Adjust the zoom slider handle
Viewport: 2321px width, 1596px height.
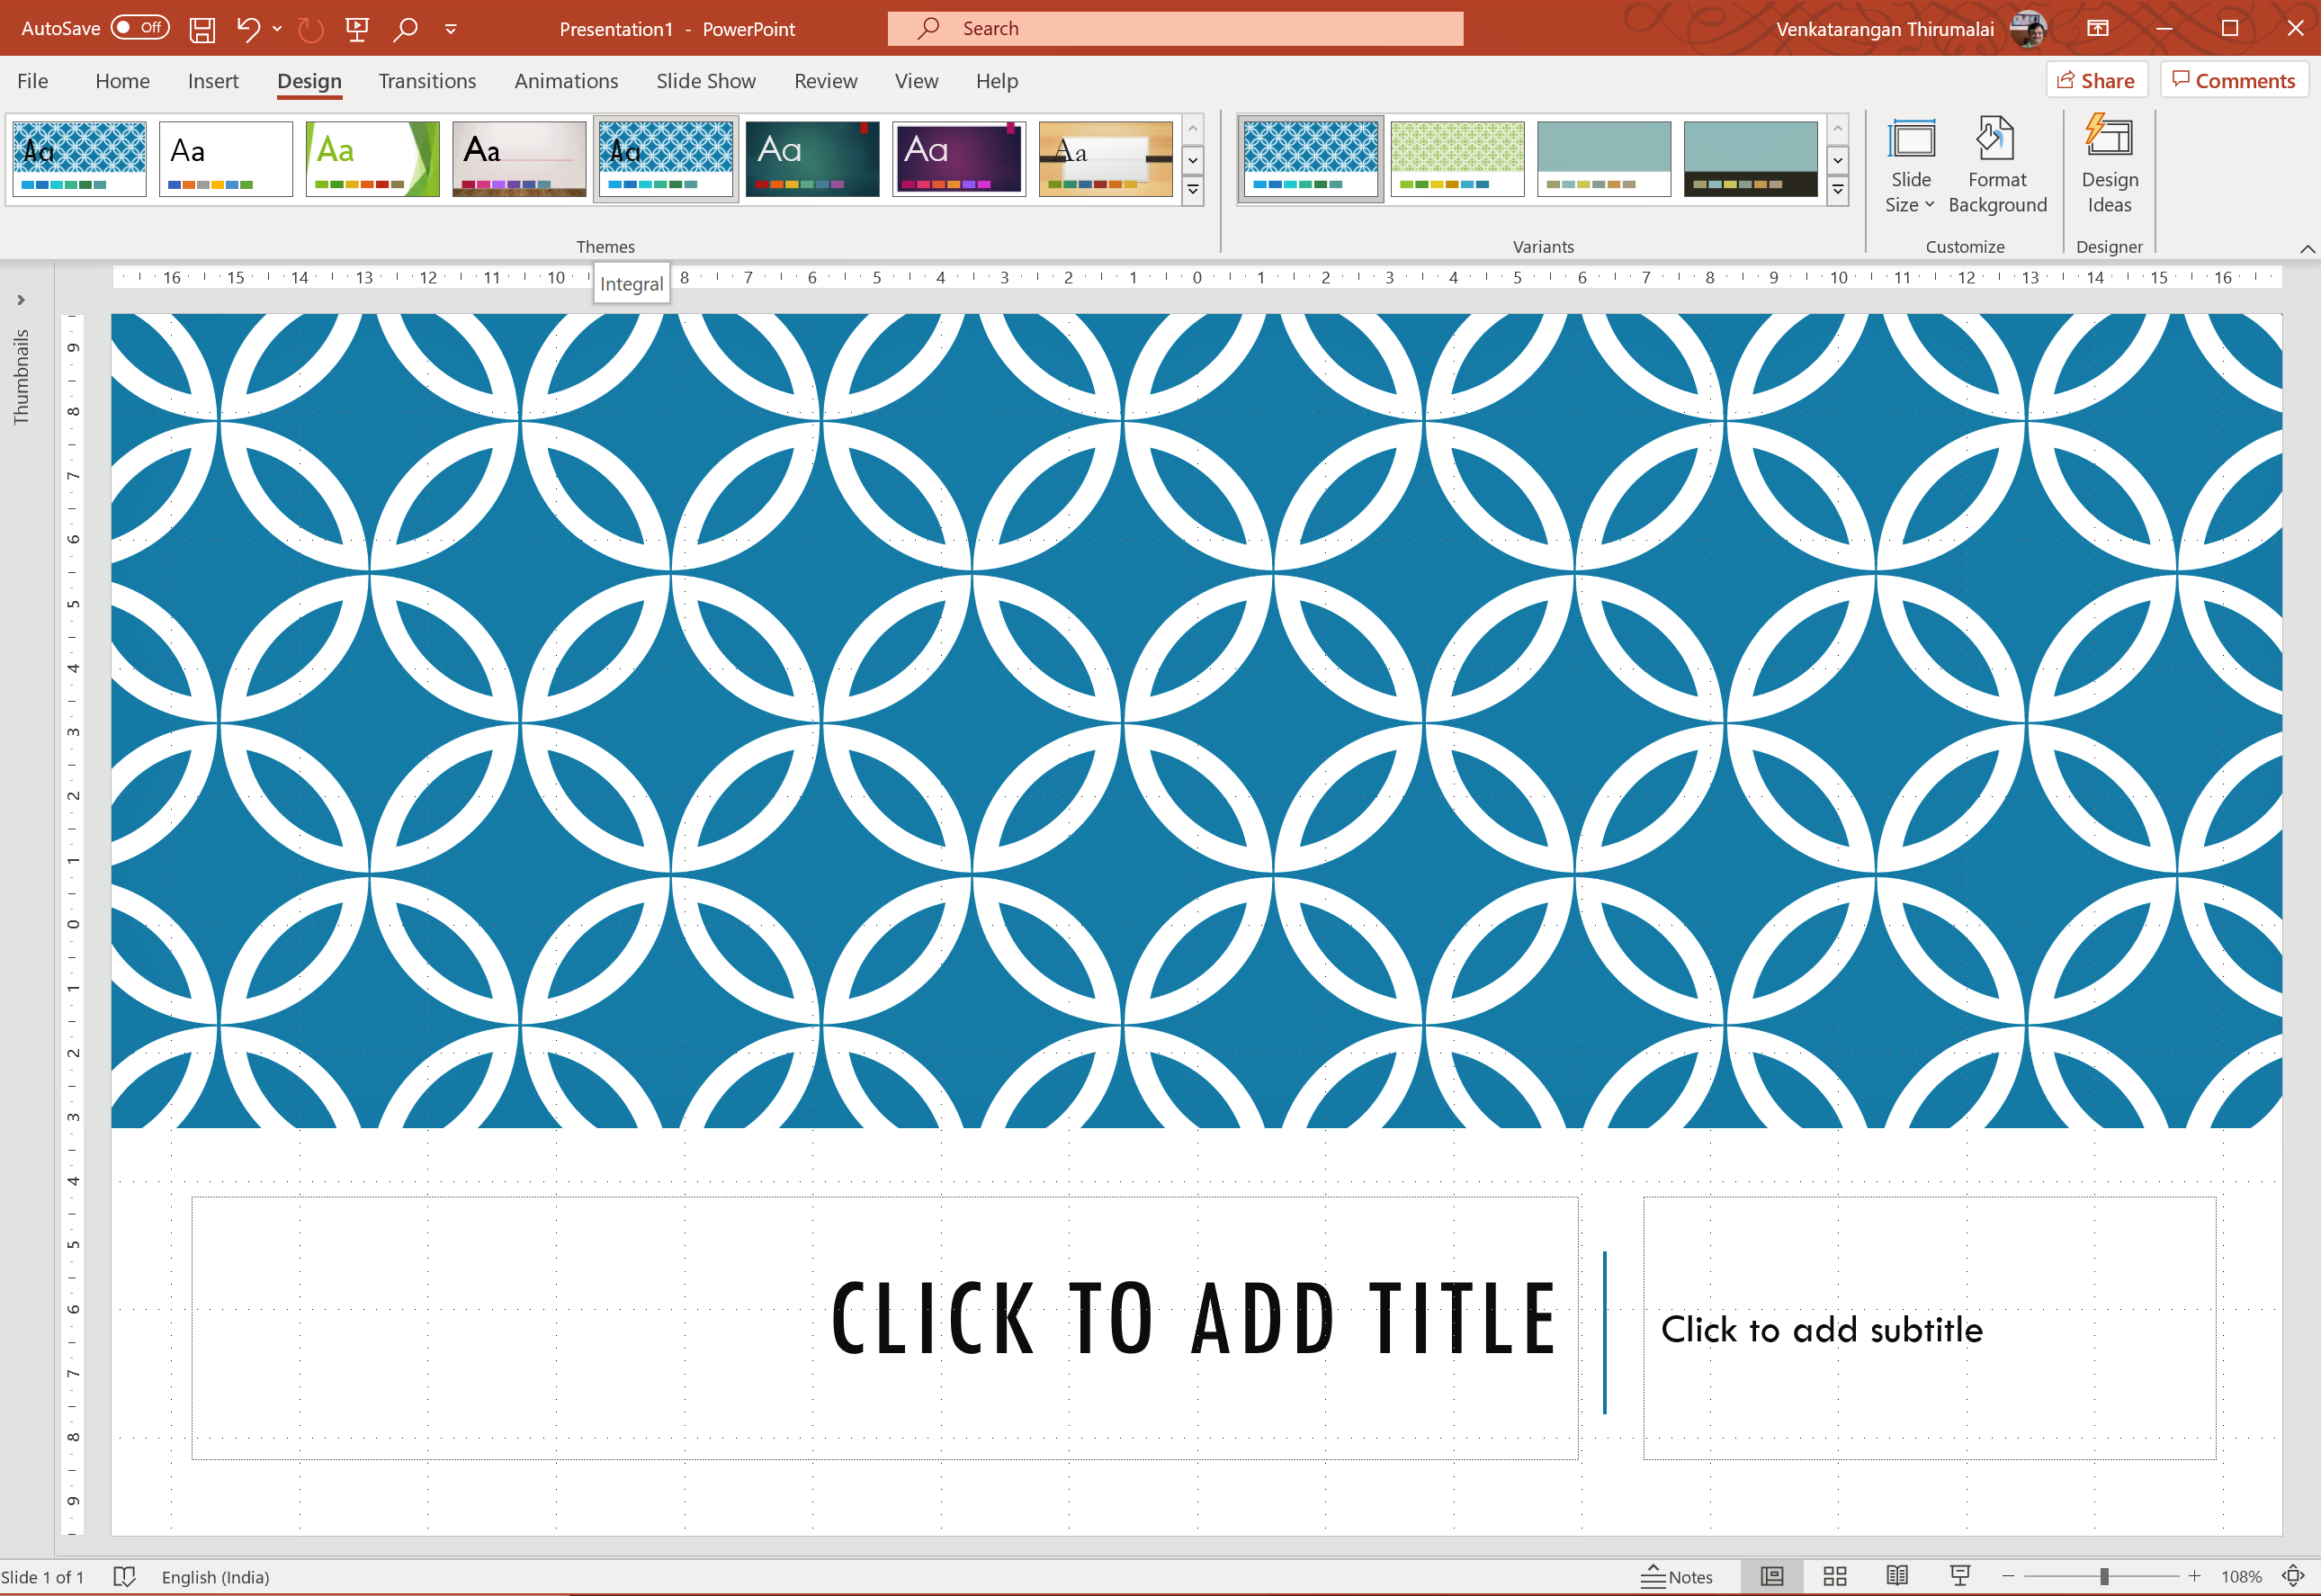(x=2104, y=1577)
